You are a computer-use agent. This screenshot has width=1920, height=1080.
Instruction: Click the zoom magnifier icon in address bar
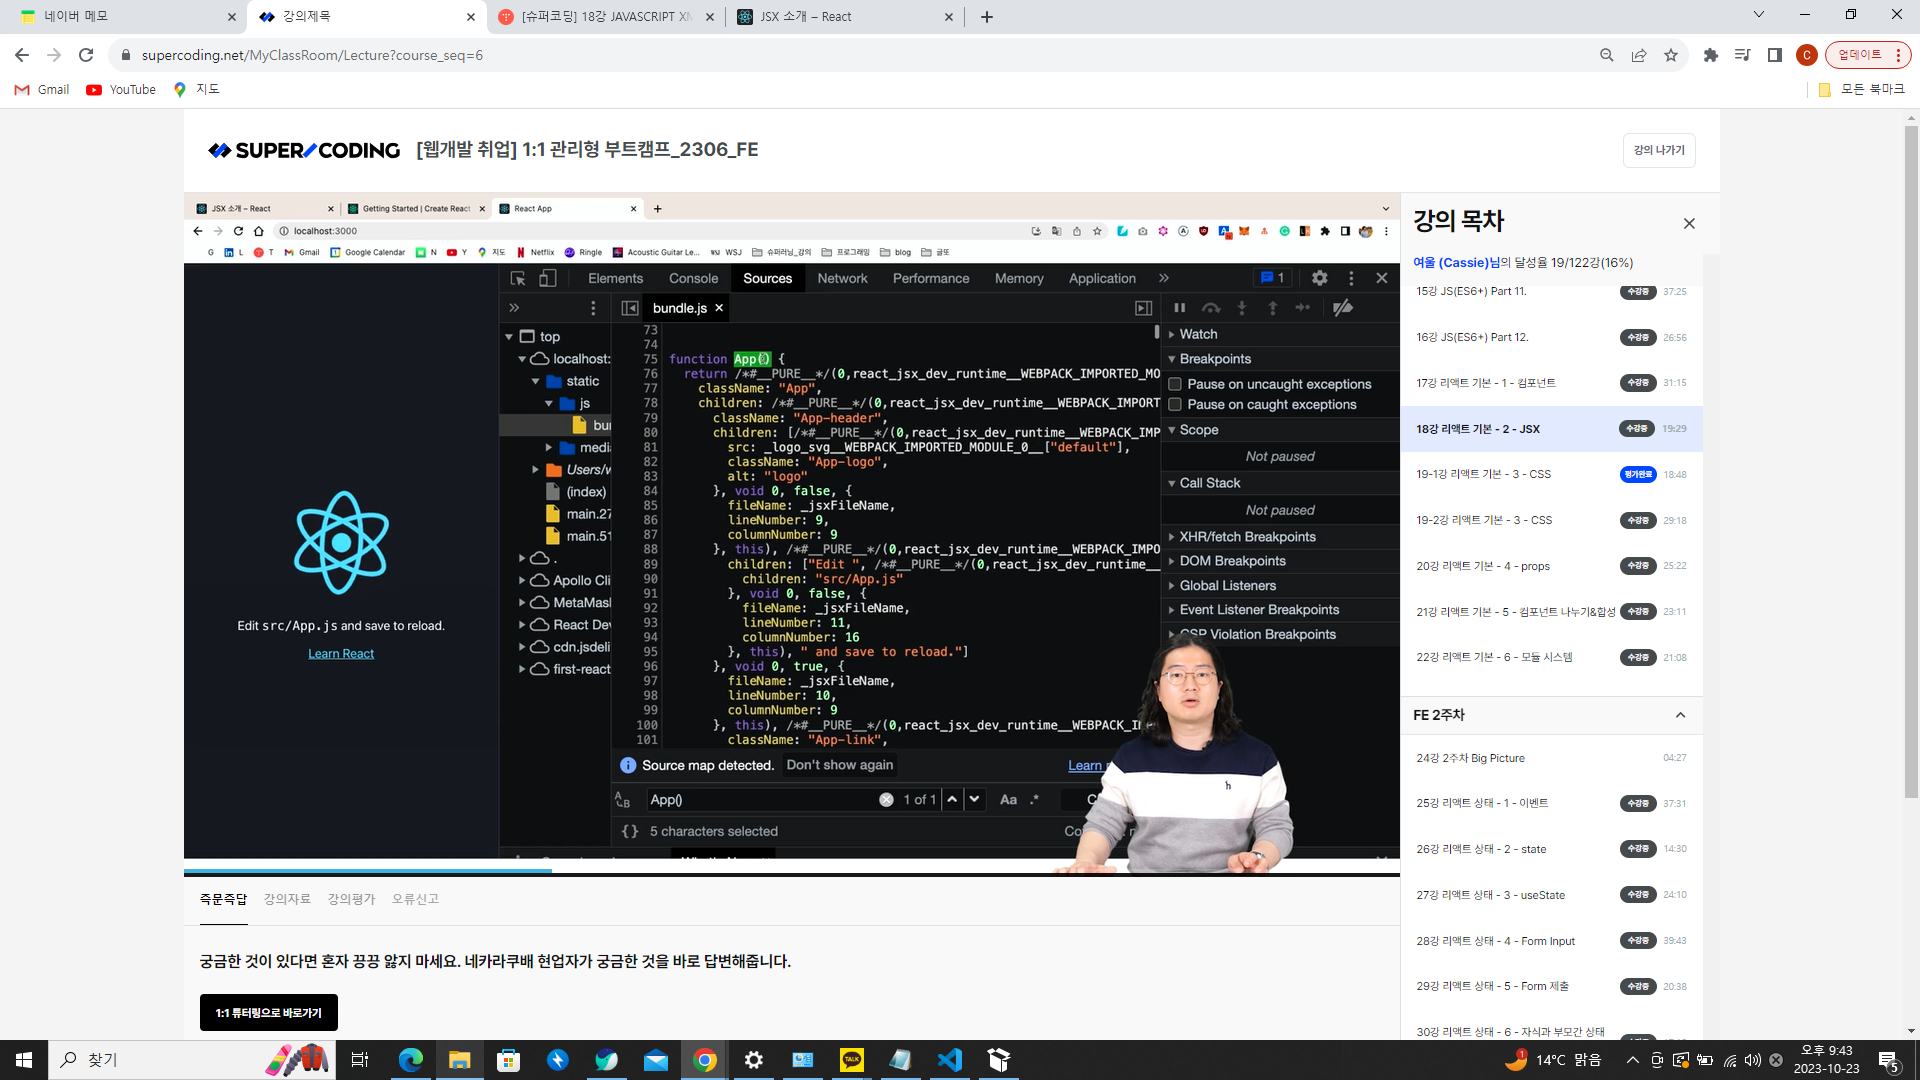[x=1607, y=55]
